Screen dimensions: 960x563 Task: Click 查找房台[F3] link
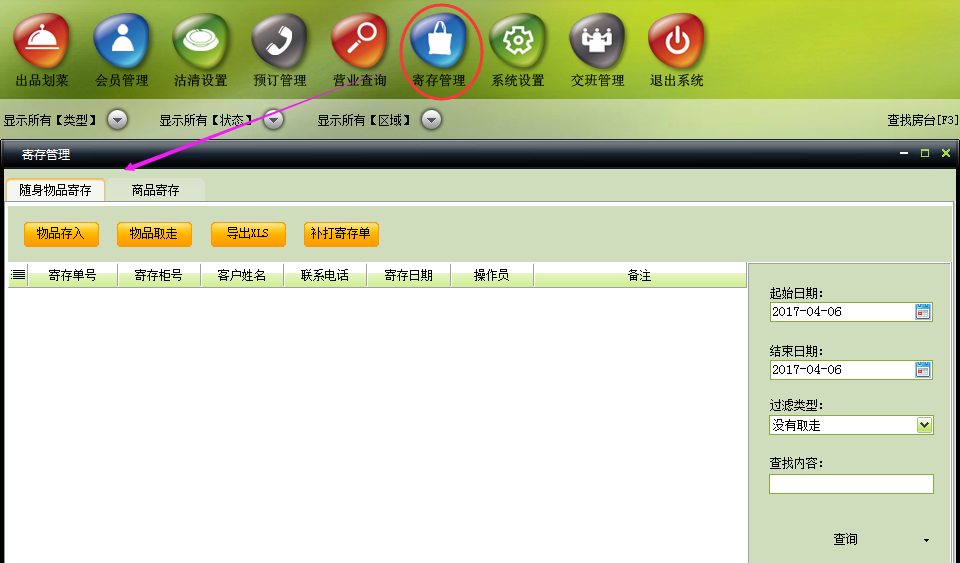(923, 120)
